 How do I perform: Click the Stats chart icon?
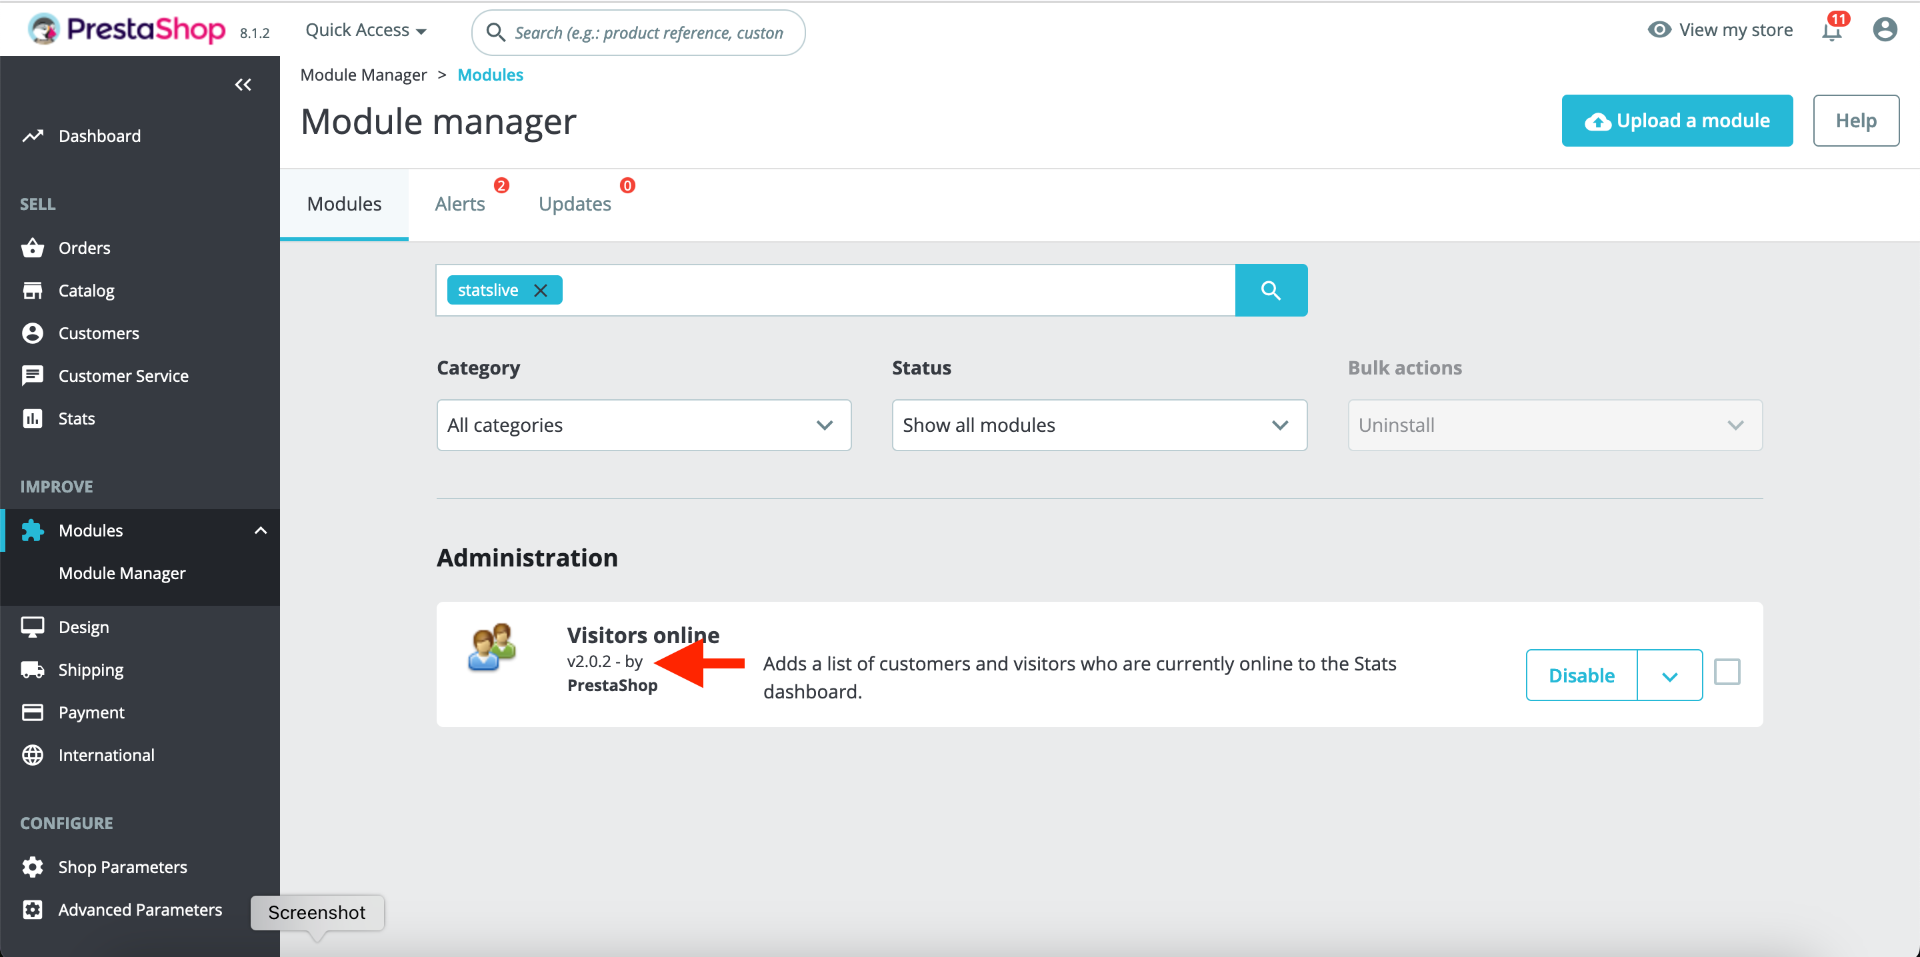click(33, 419)
